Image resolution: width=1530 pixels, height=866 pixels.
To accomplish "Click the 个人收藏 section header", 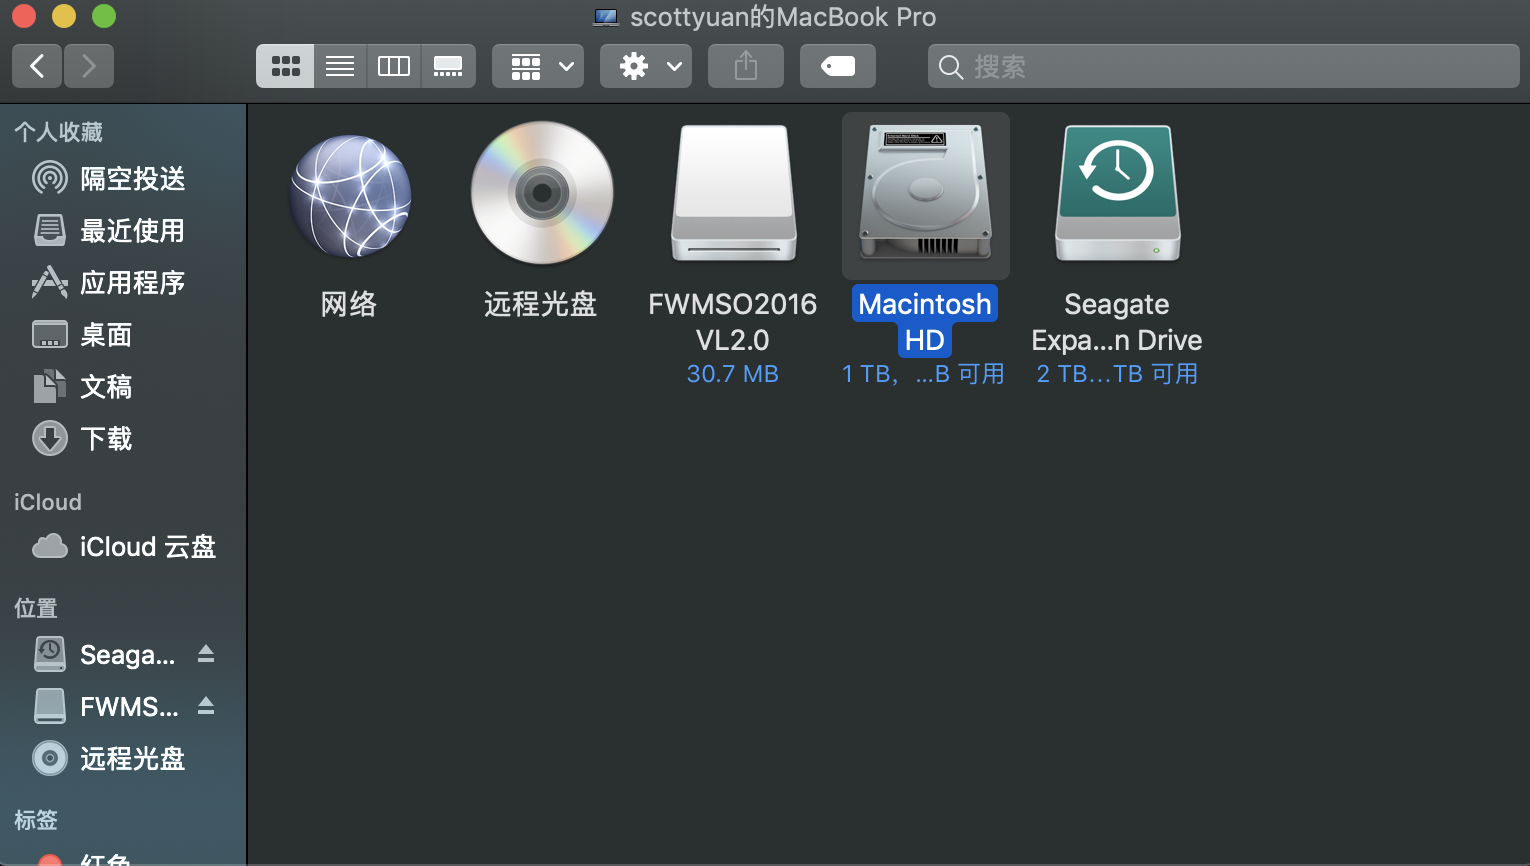I will click(59, 132).
